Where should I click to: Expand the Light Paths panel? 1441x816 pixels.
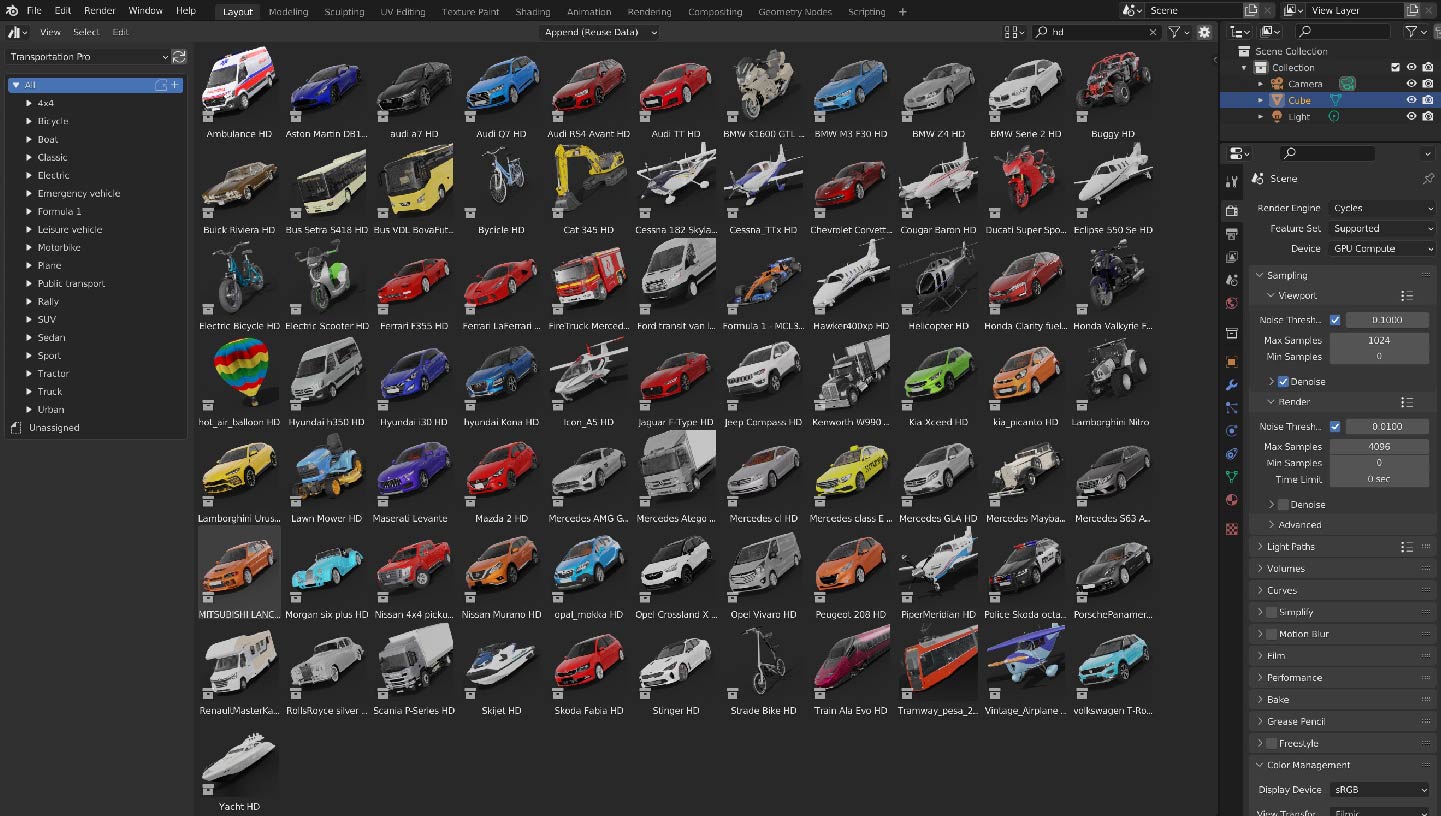click(x=1260, y=547)
